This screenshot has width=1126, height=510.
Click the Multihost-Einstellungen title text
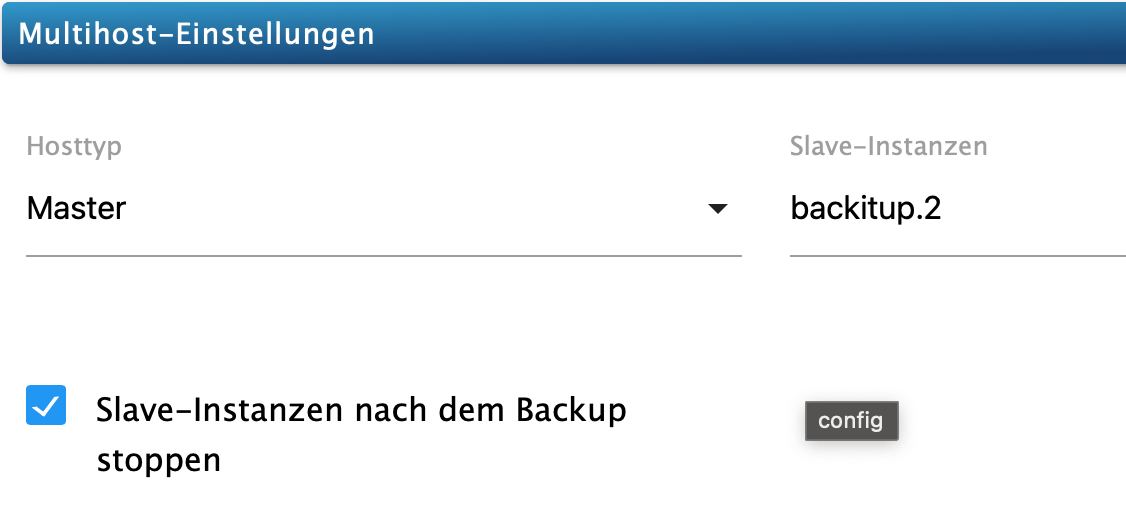(197, 34)
